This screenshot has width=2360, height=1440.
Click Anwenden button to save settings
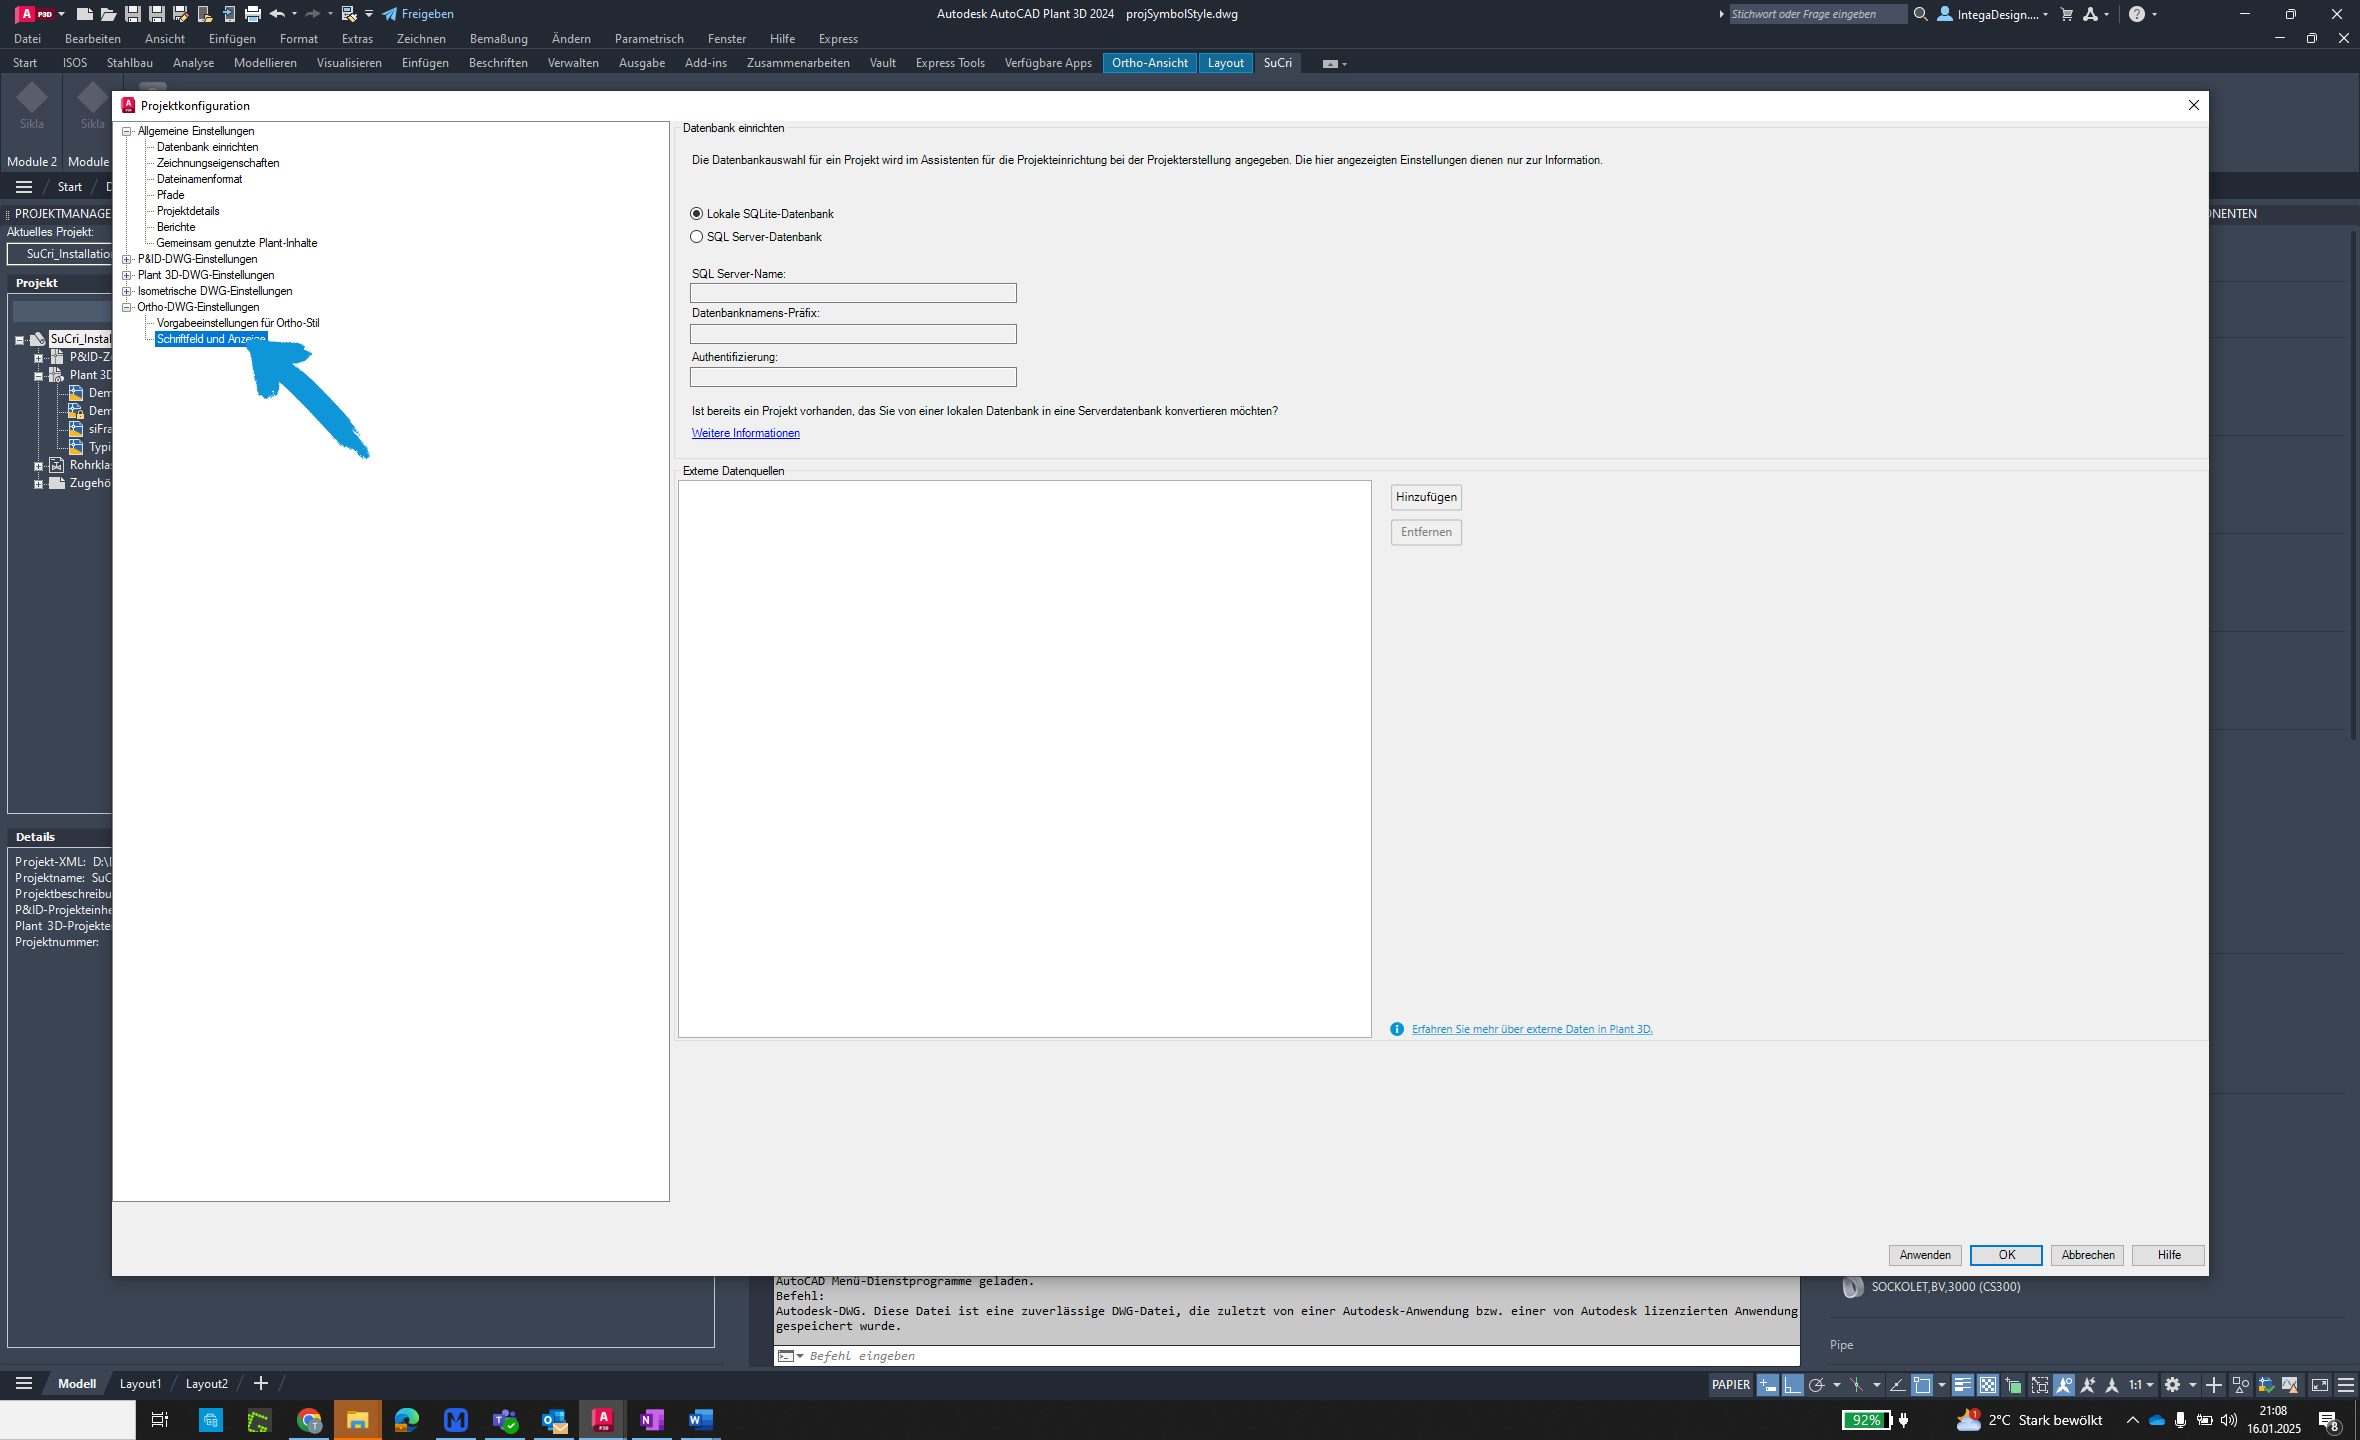1923,1255
